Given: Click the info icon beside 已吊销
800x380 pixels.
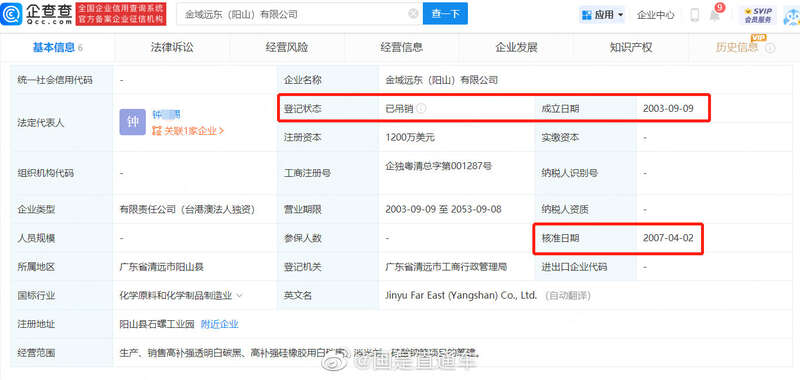Looking at the screenshot, I should tap(421, 109).
